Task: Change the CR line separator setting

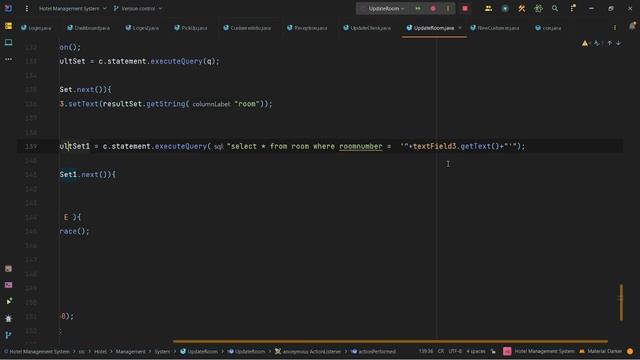Action: (x=441, y=351)
